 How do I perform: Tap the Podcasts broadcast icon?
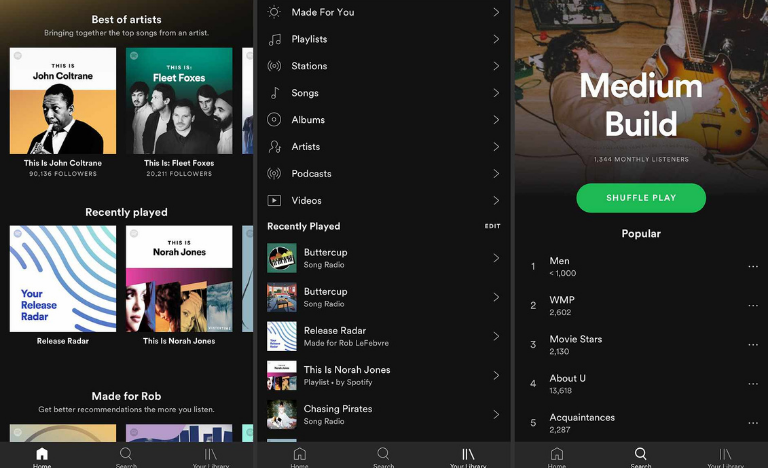[x=274, y=173]
